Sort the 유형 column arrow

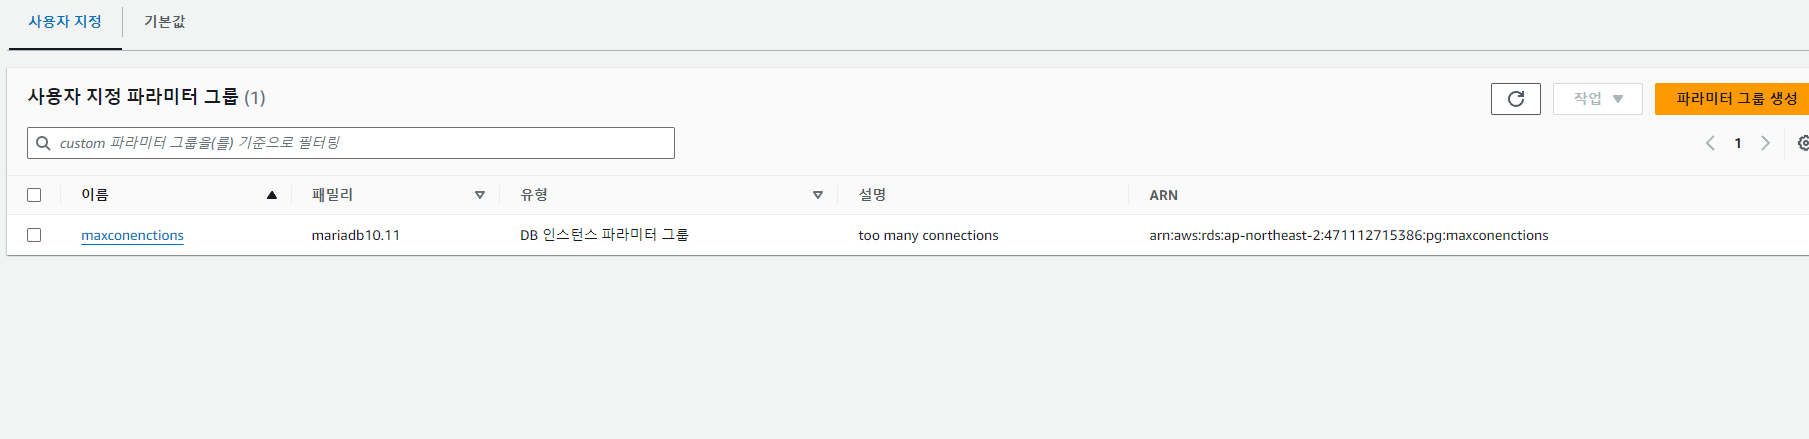(x=818, y=195)
